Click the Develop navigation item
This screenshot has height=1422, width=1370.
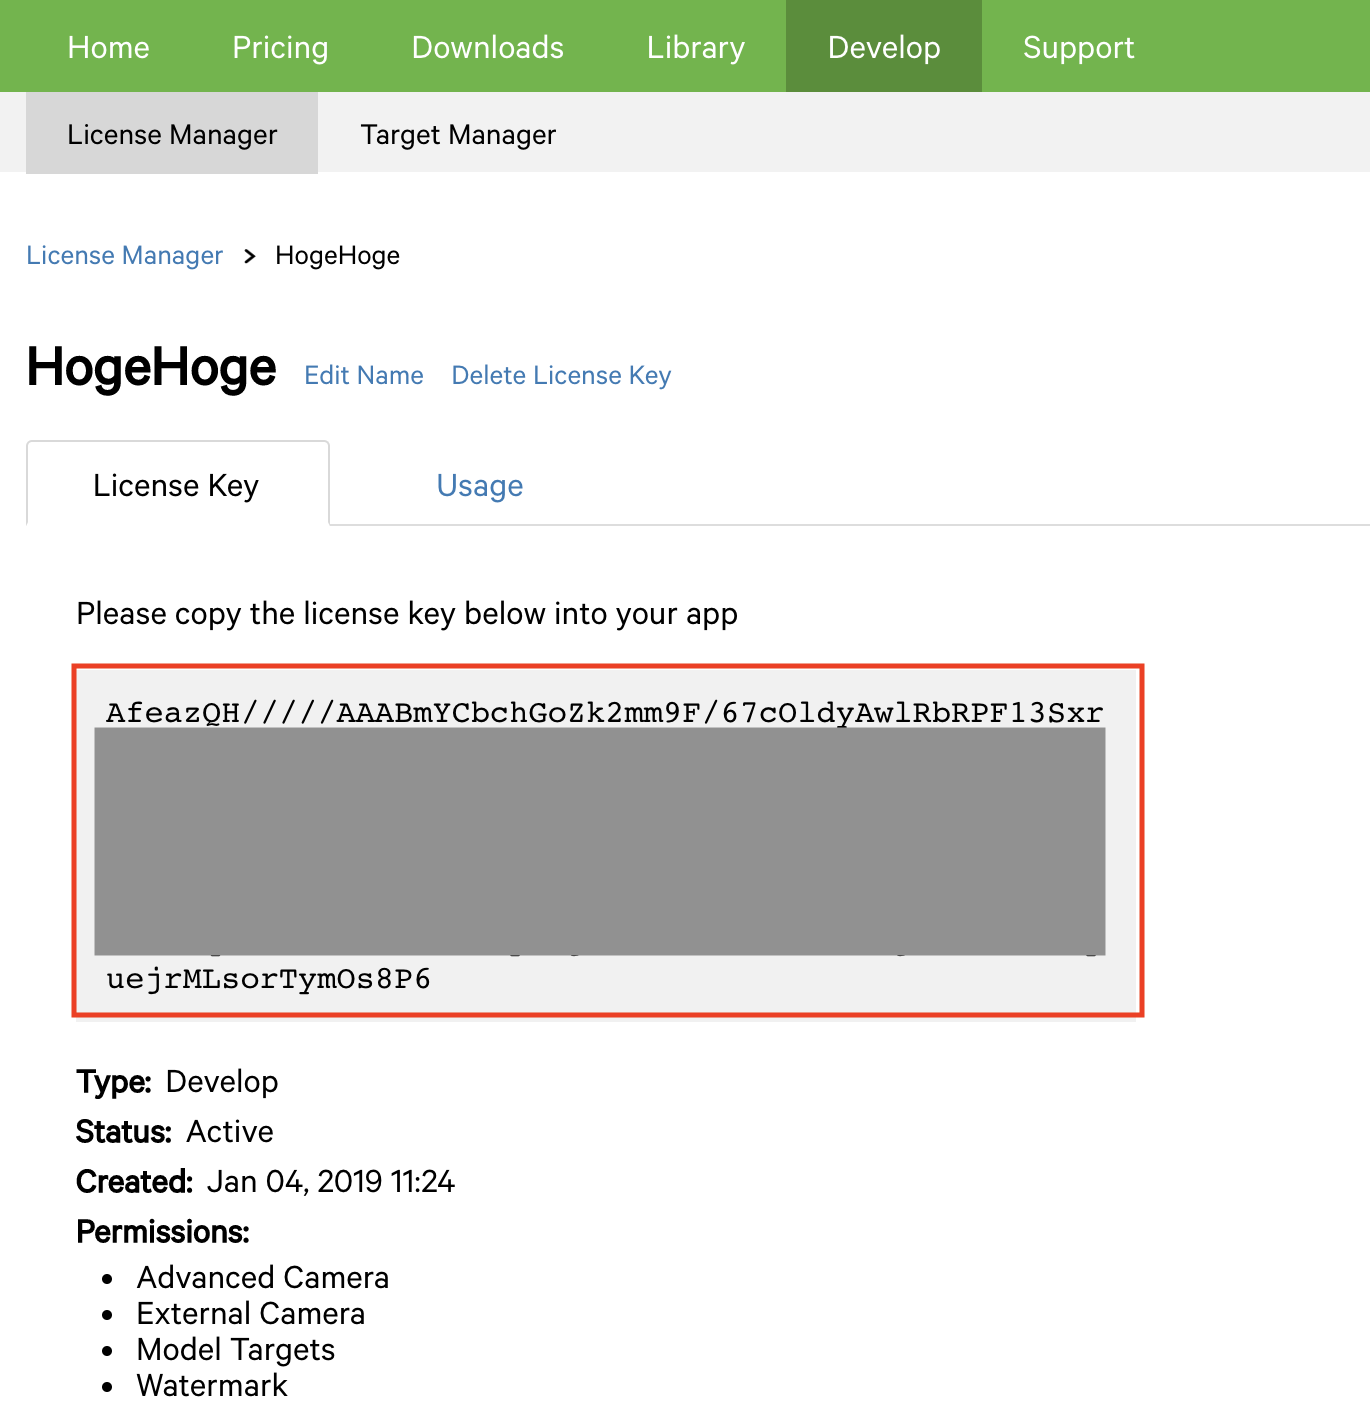click(883, 47)
